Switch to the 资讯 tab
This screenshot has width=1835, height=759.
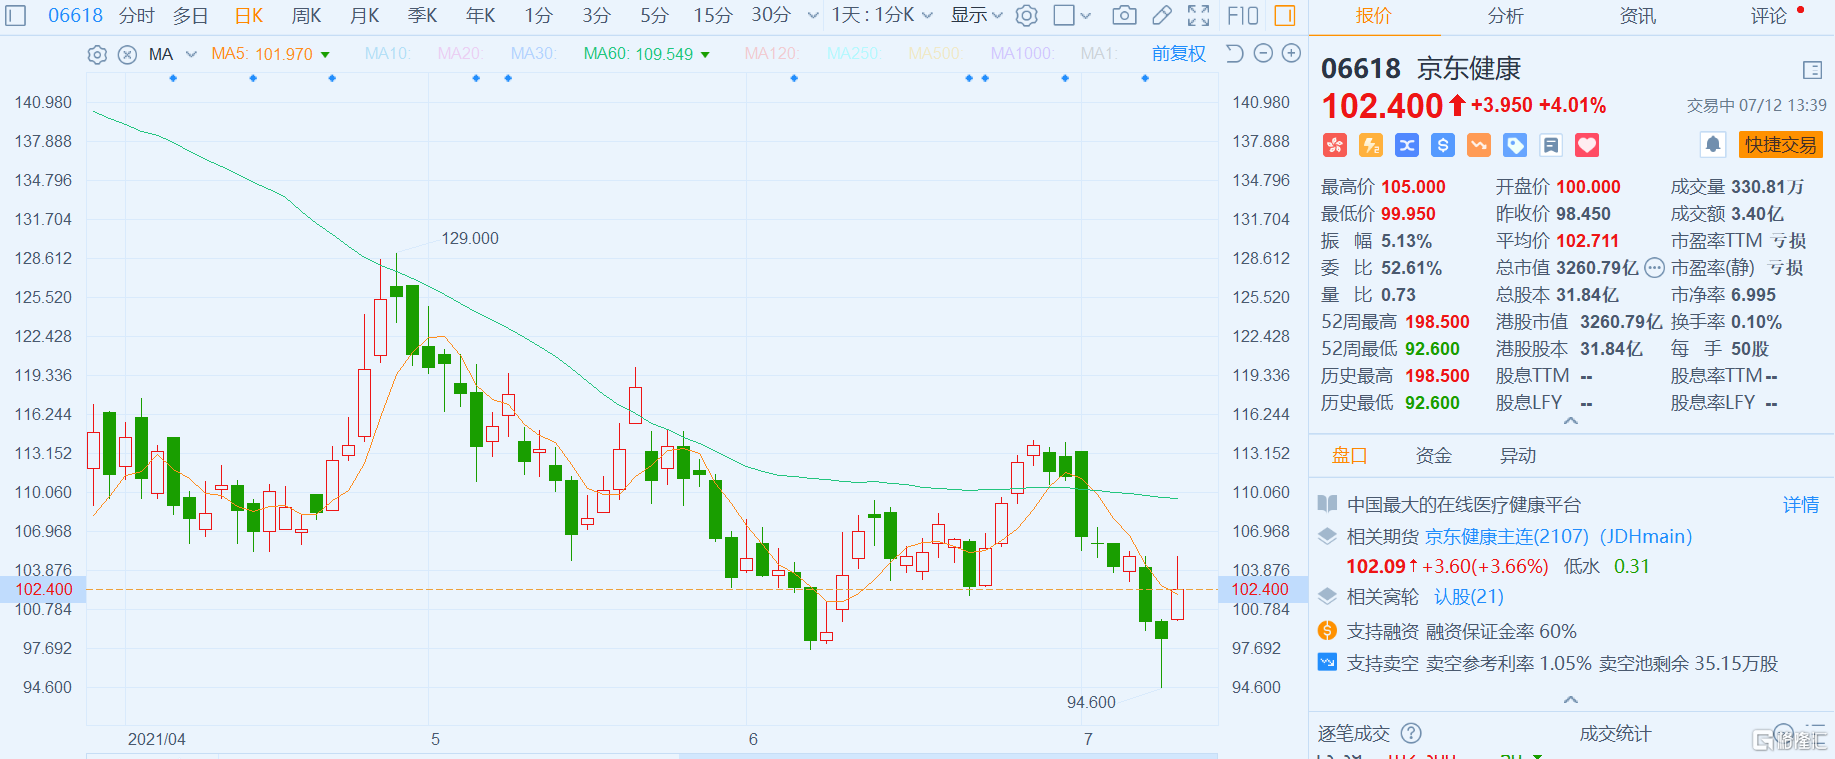coord(1637,16)
